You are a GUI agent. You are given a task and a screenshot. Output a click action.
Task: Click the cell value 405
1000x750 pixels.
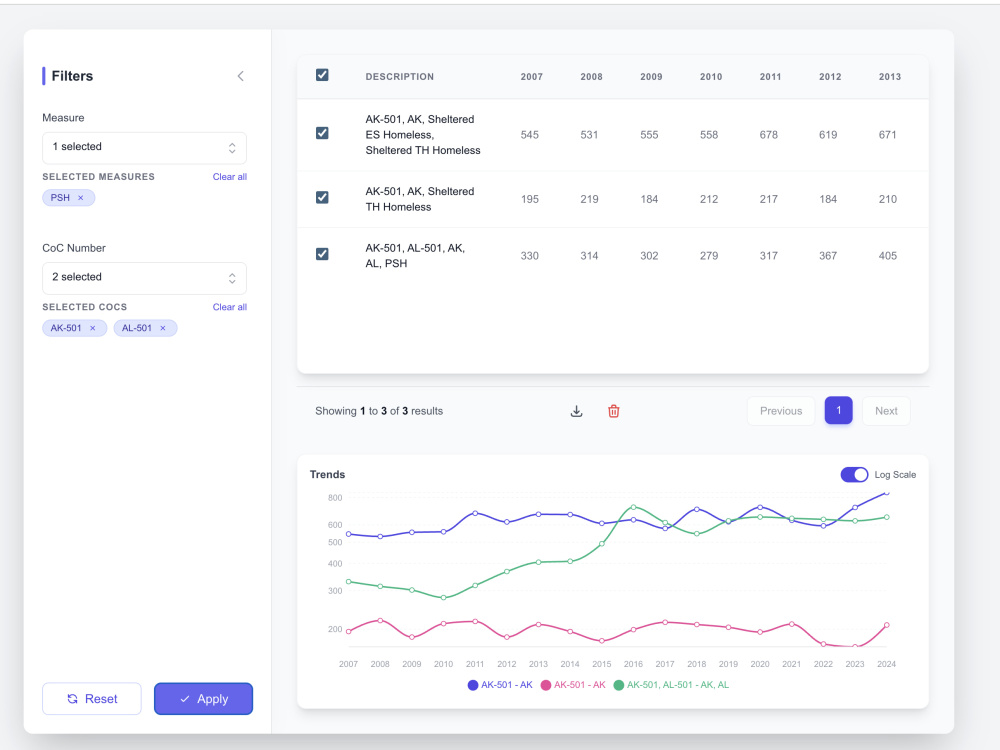[887, 256]
